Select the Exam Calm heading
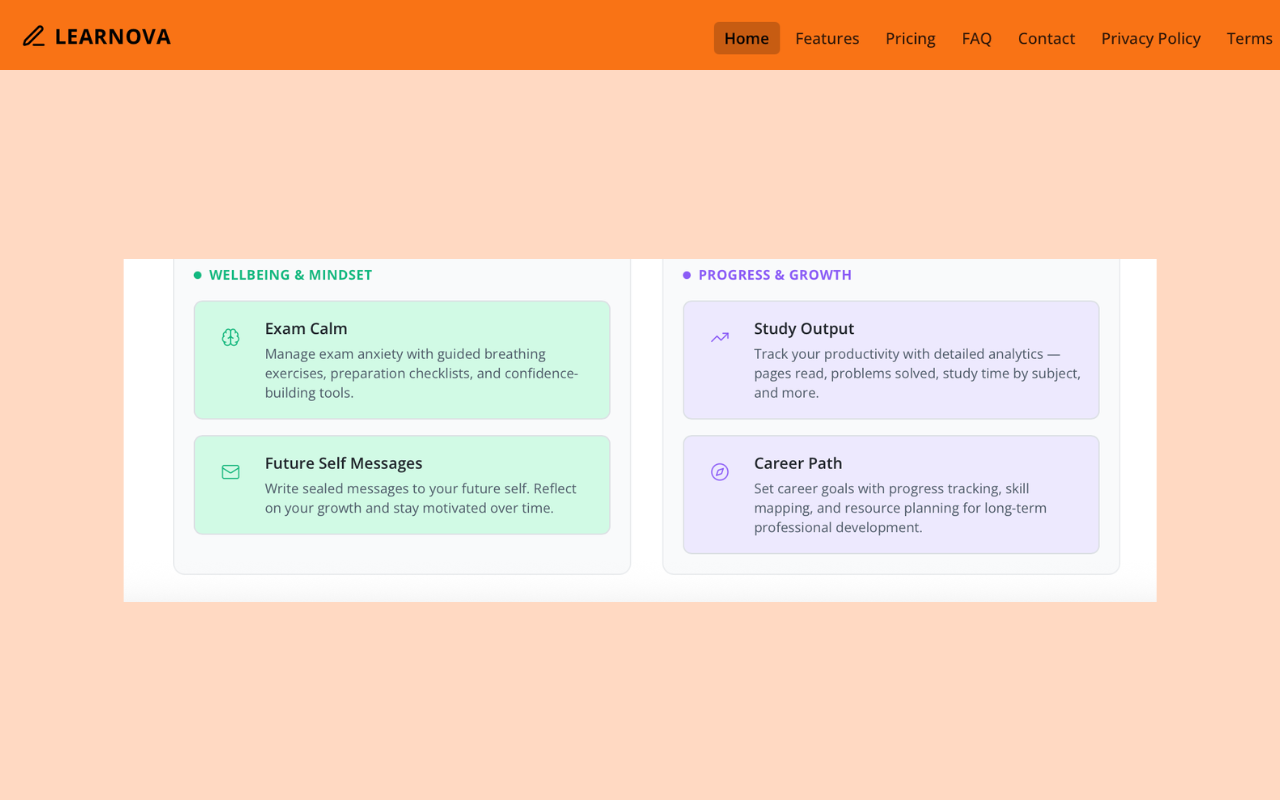 point(306,328)
